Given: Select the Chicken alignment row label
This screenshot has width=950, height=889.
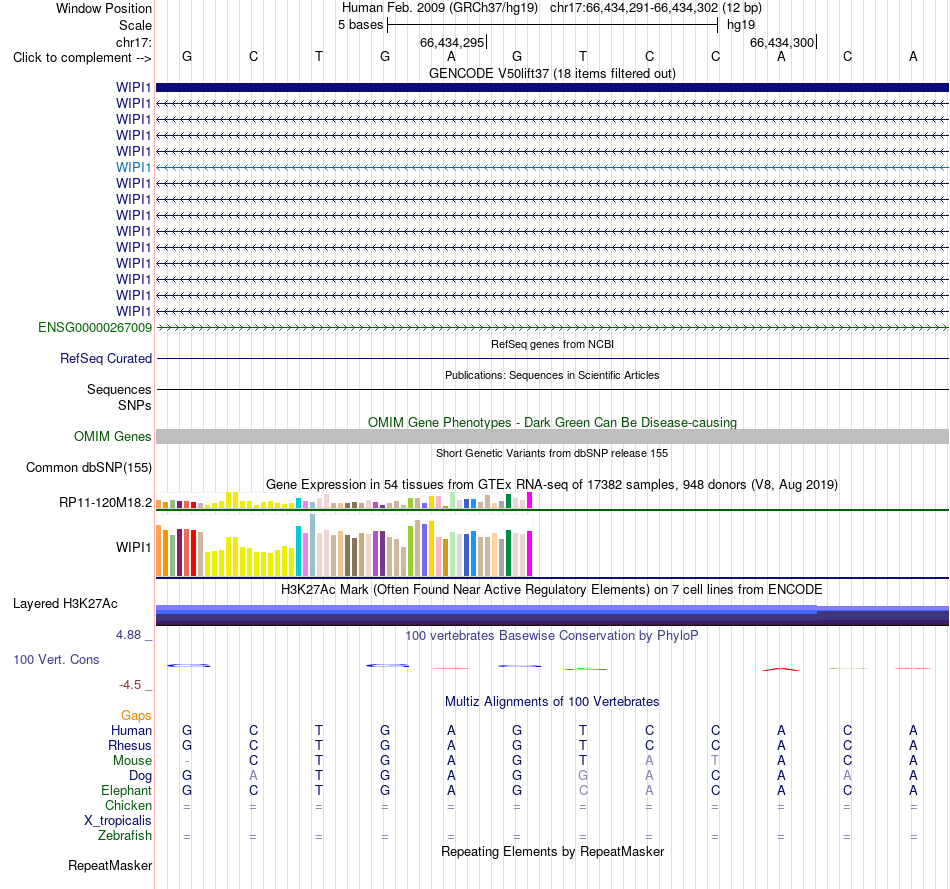Looking at the screenshot, I should coord(128,805).
